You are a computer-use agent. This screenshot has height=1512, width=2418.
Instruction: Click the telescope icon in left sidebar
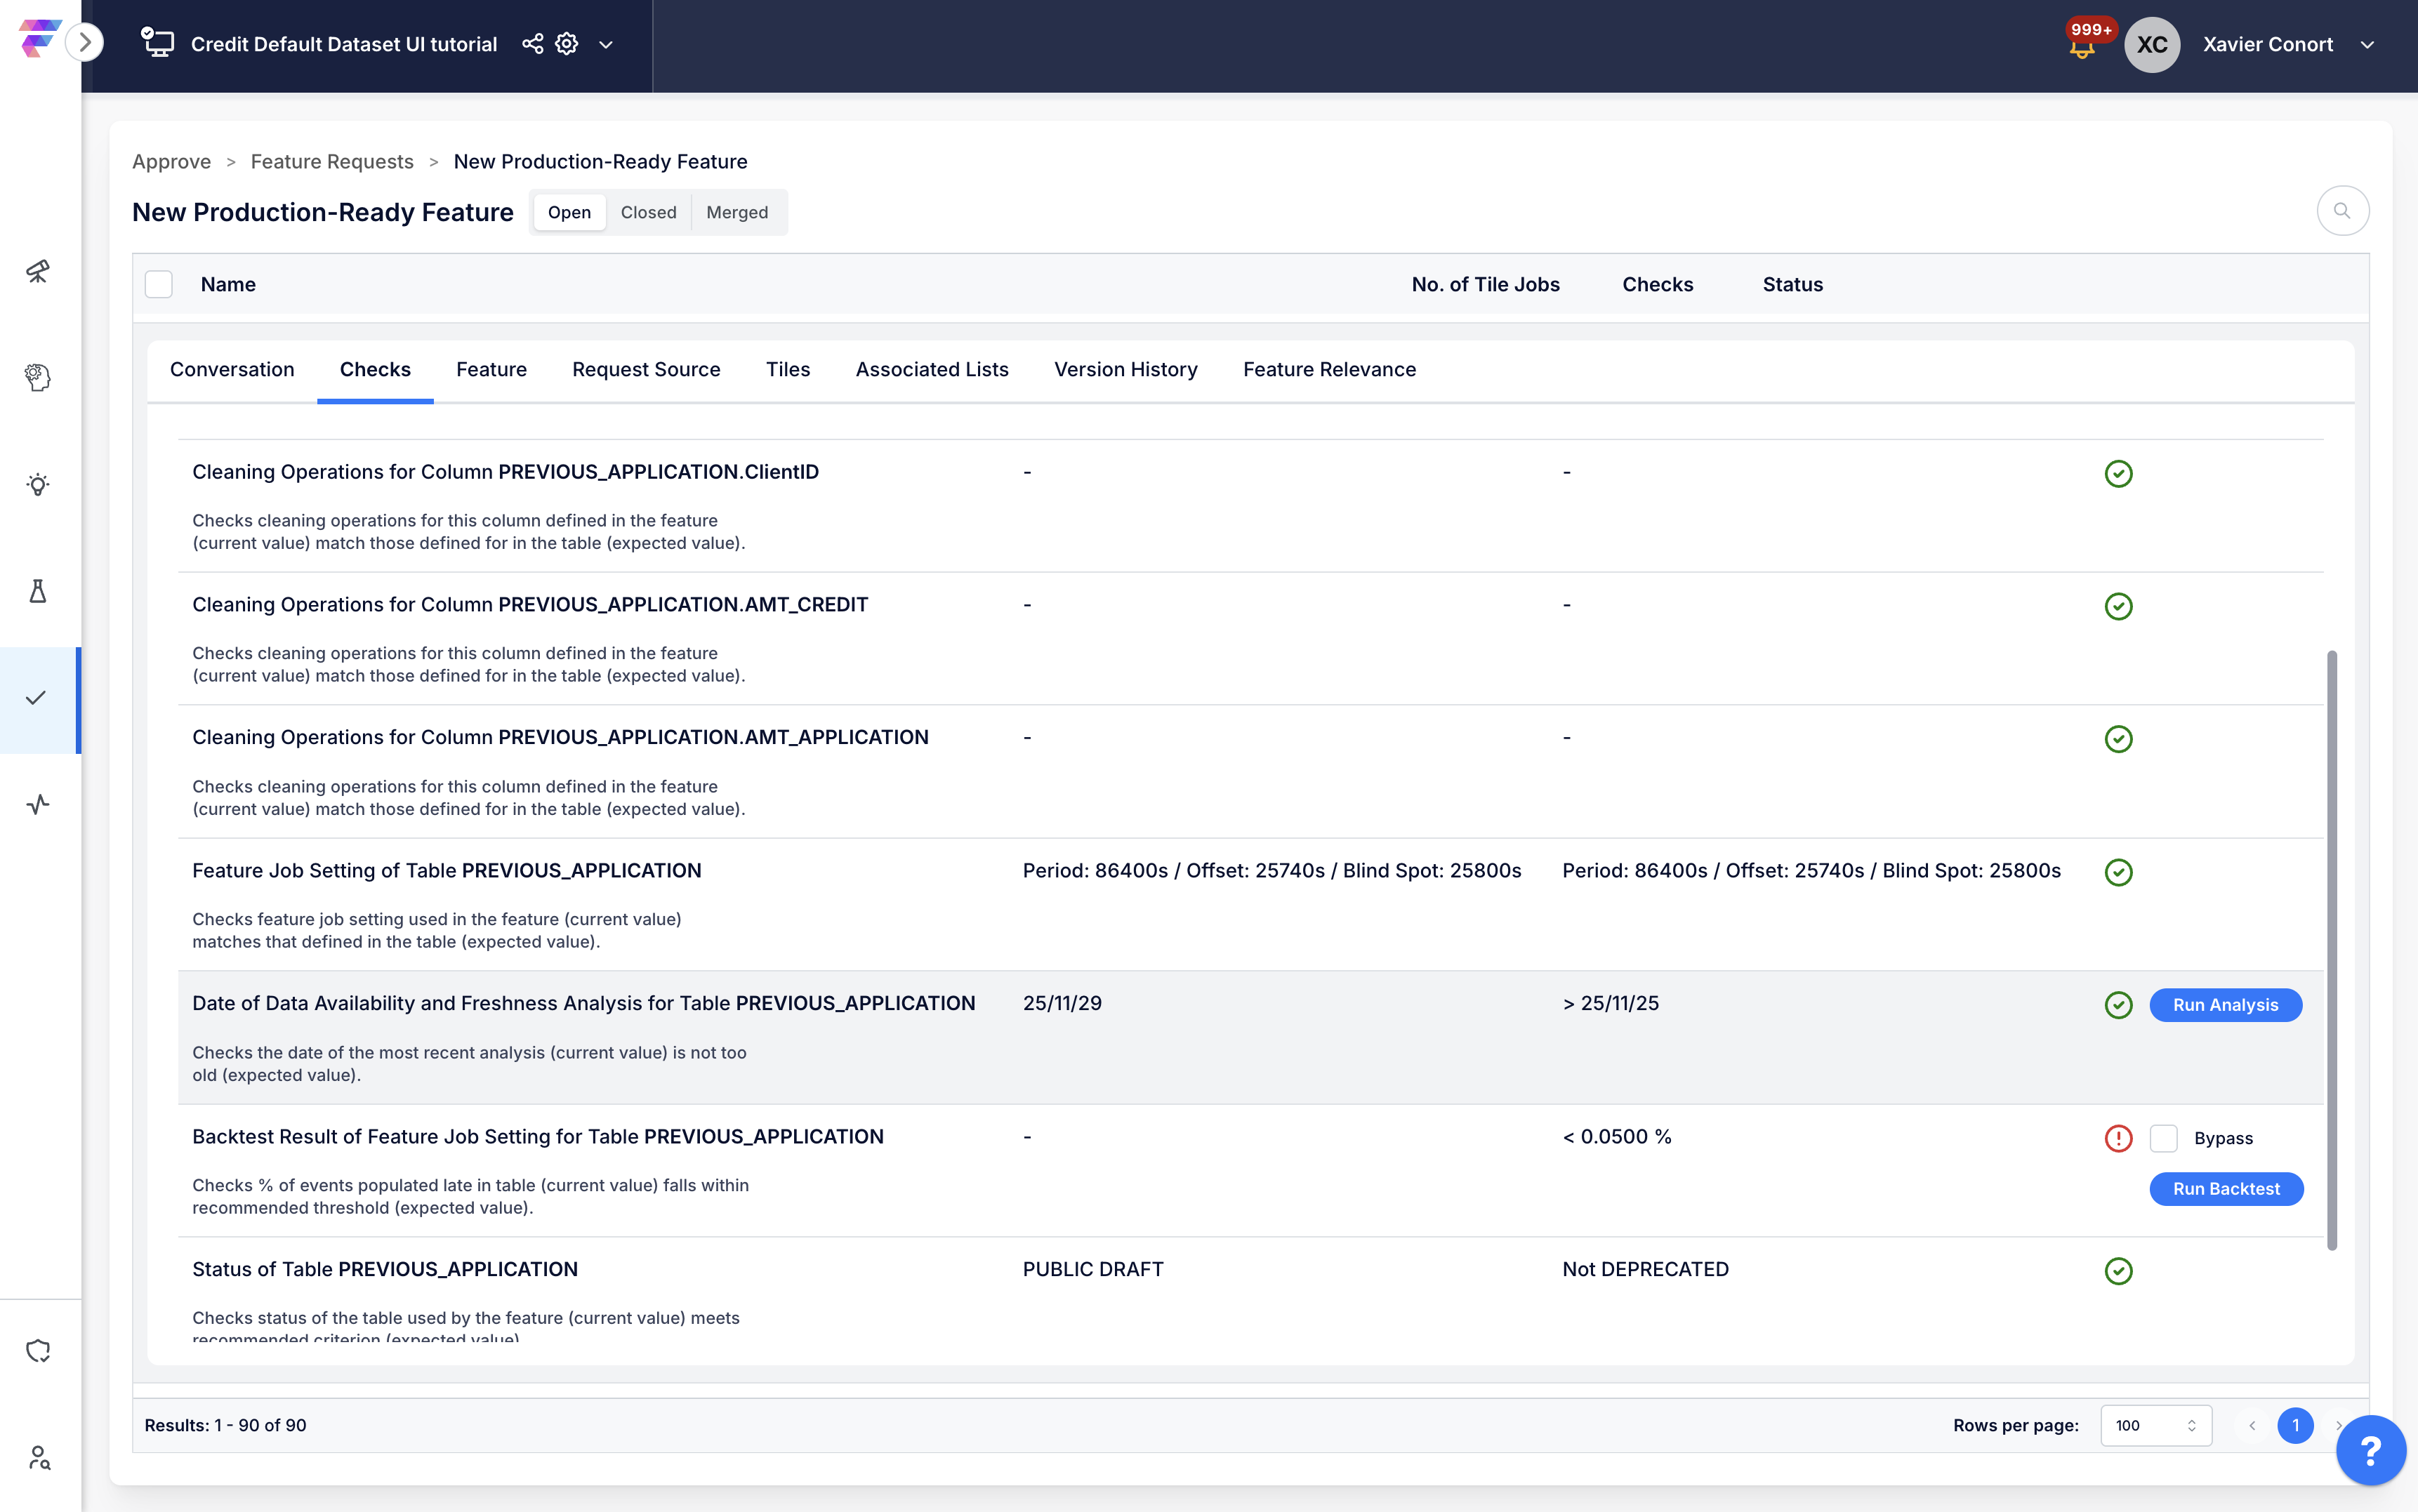coord(38,271)
